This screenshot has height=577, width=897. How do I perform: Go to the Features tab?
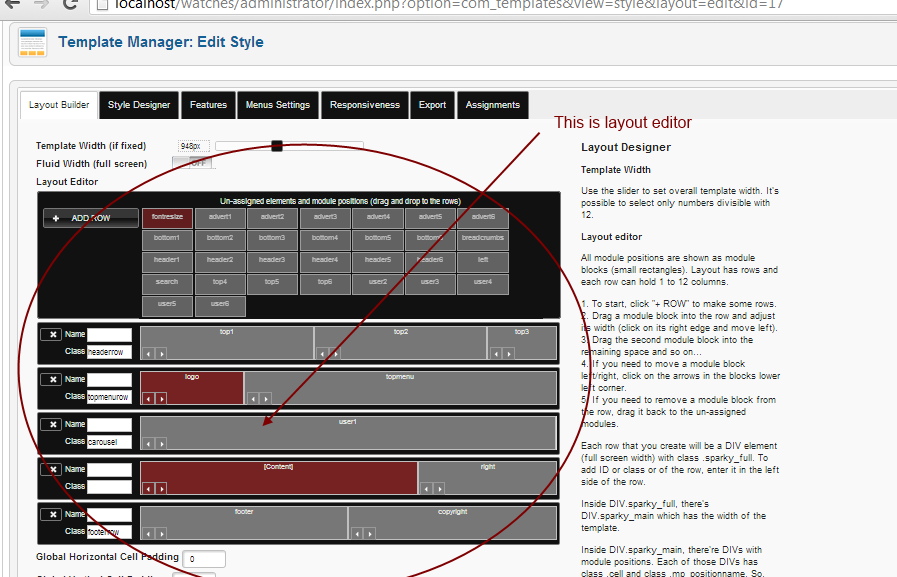(x=208, y=105)
